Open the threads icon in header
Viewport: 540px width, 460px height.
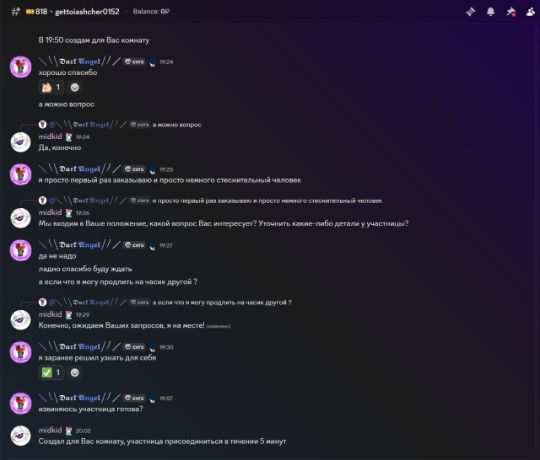[x=470, y=12]
